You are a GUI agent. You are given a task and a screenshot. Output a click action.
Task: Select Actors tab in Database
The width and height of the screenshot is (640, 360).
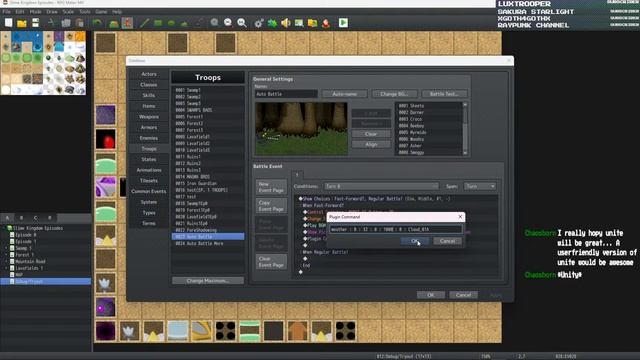tap(149, 74)
